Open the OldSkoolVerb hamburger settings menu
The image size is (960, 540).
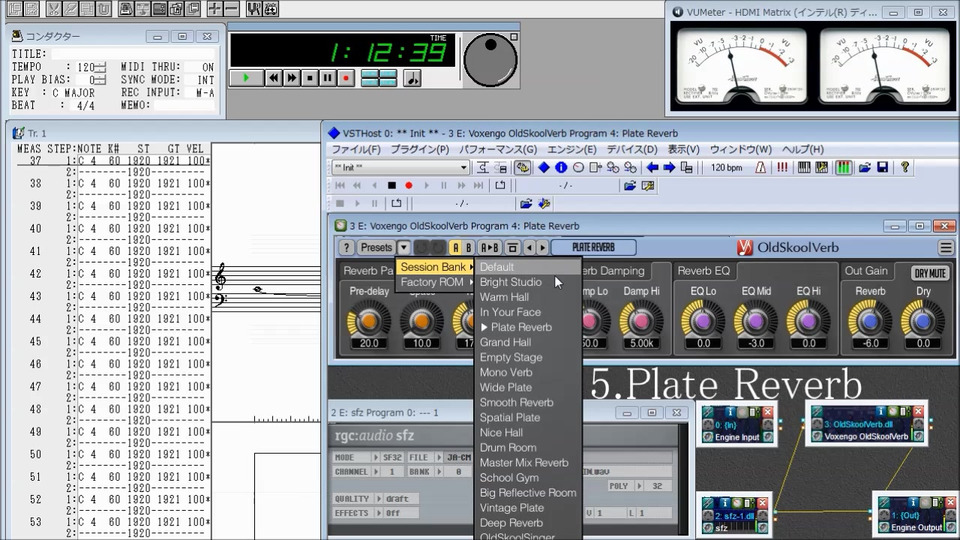946,247
